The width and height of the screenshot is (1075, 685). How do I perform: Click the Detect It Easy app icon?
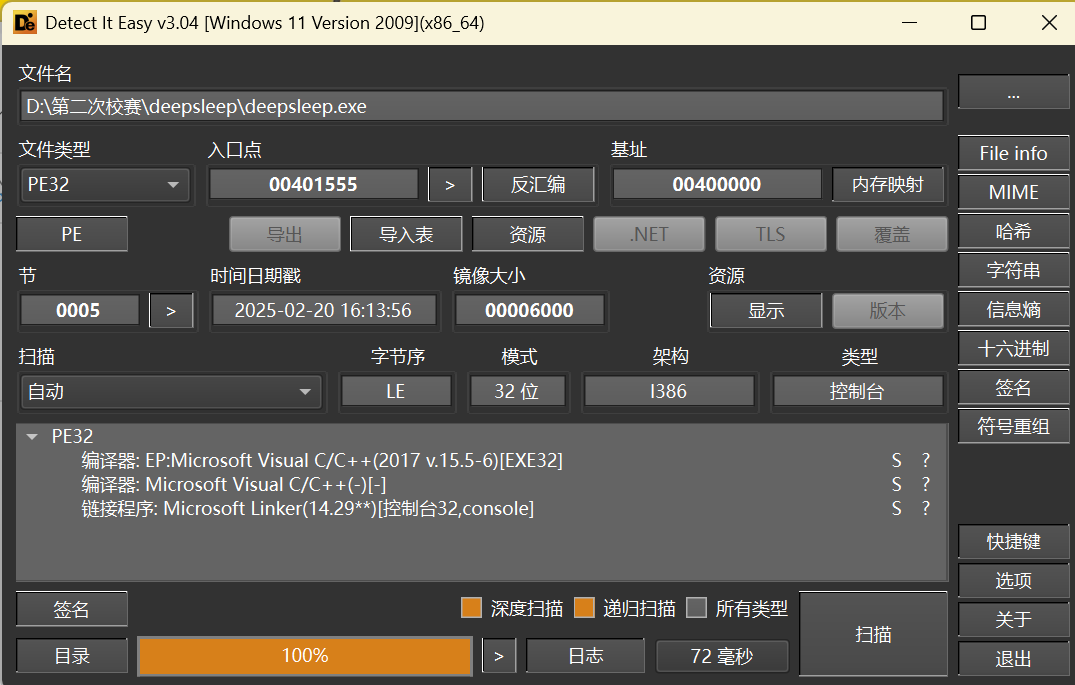[25, 22]
